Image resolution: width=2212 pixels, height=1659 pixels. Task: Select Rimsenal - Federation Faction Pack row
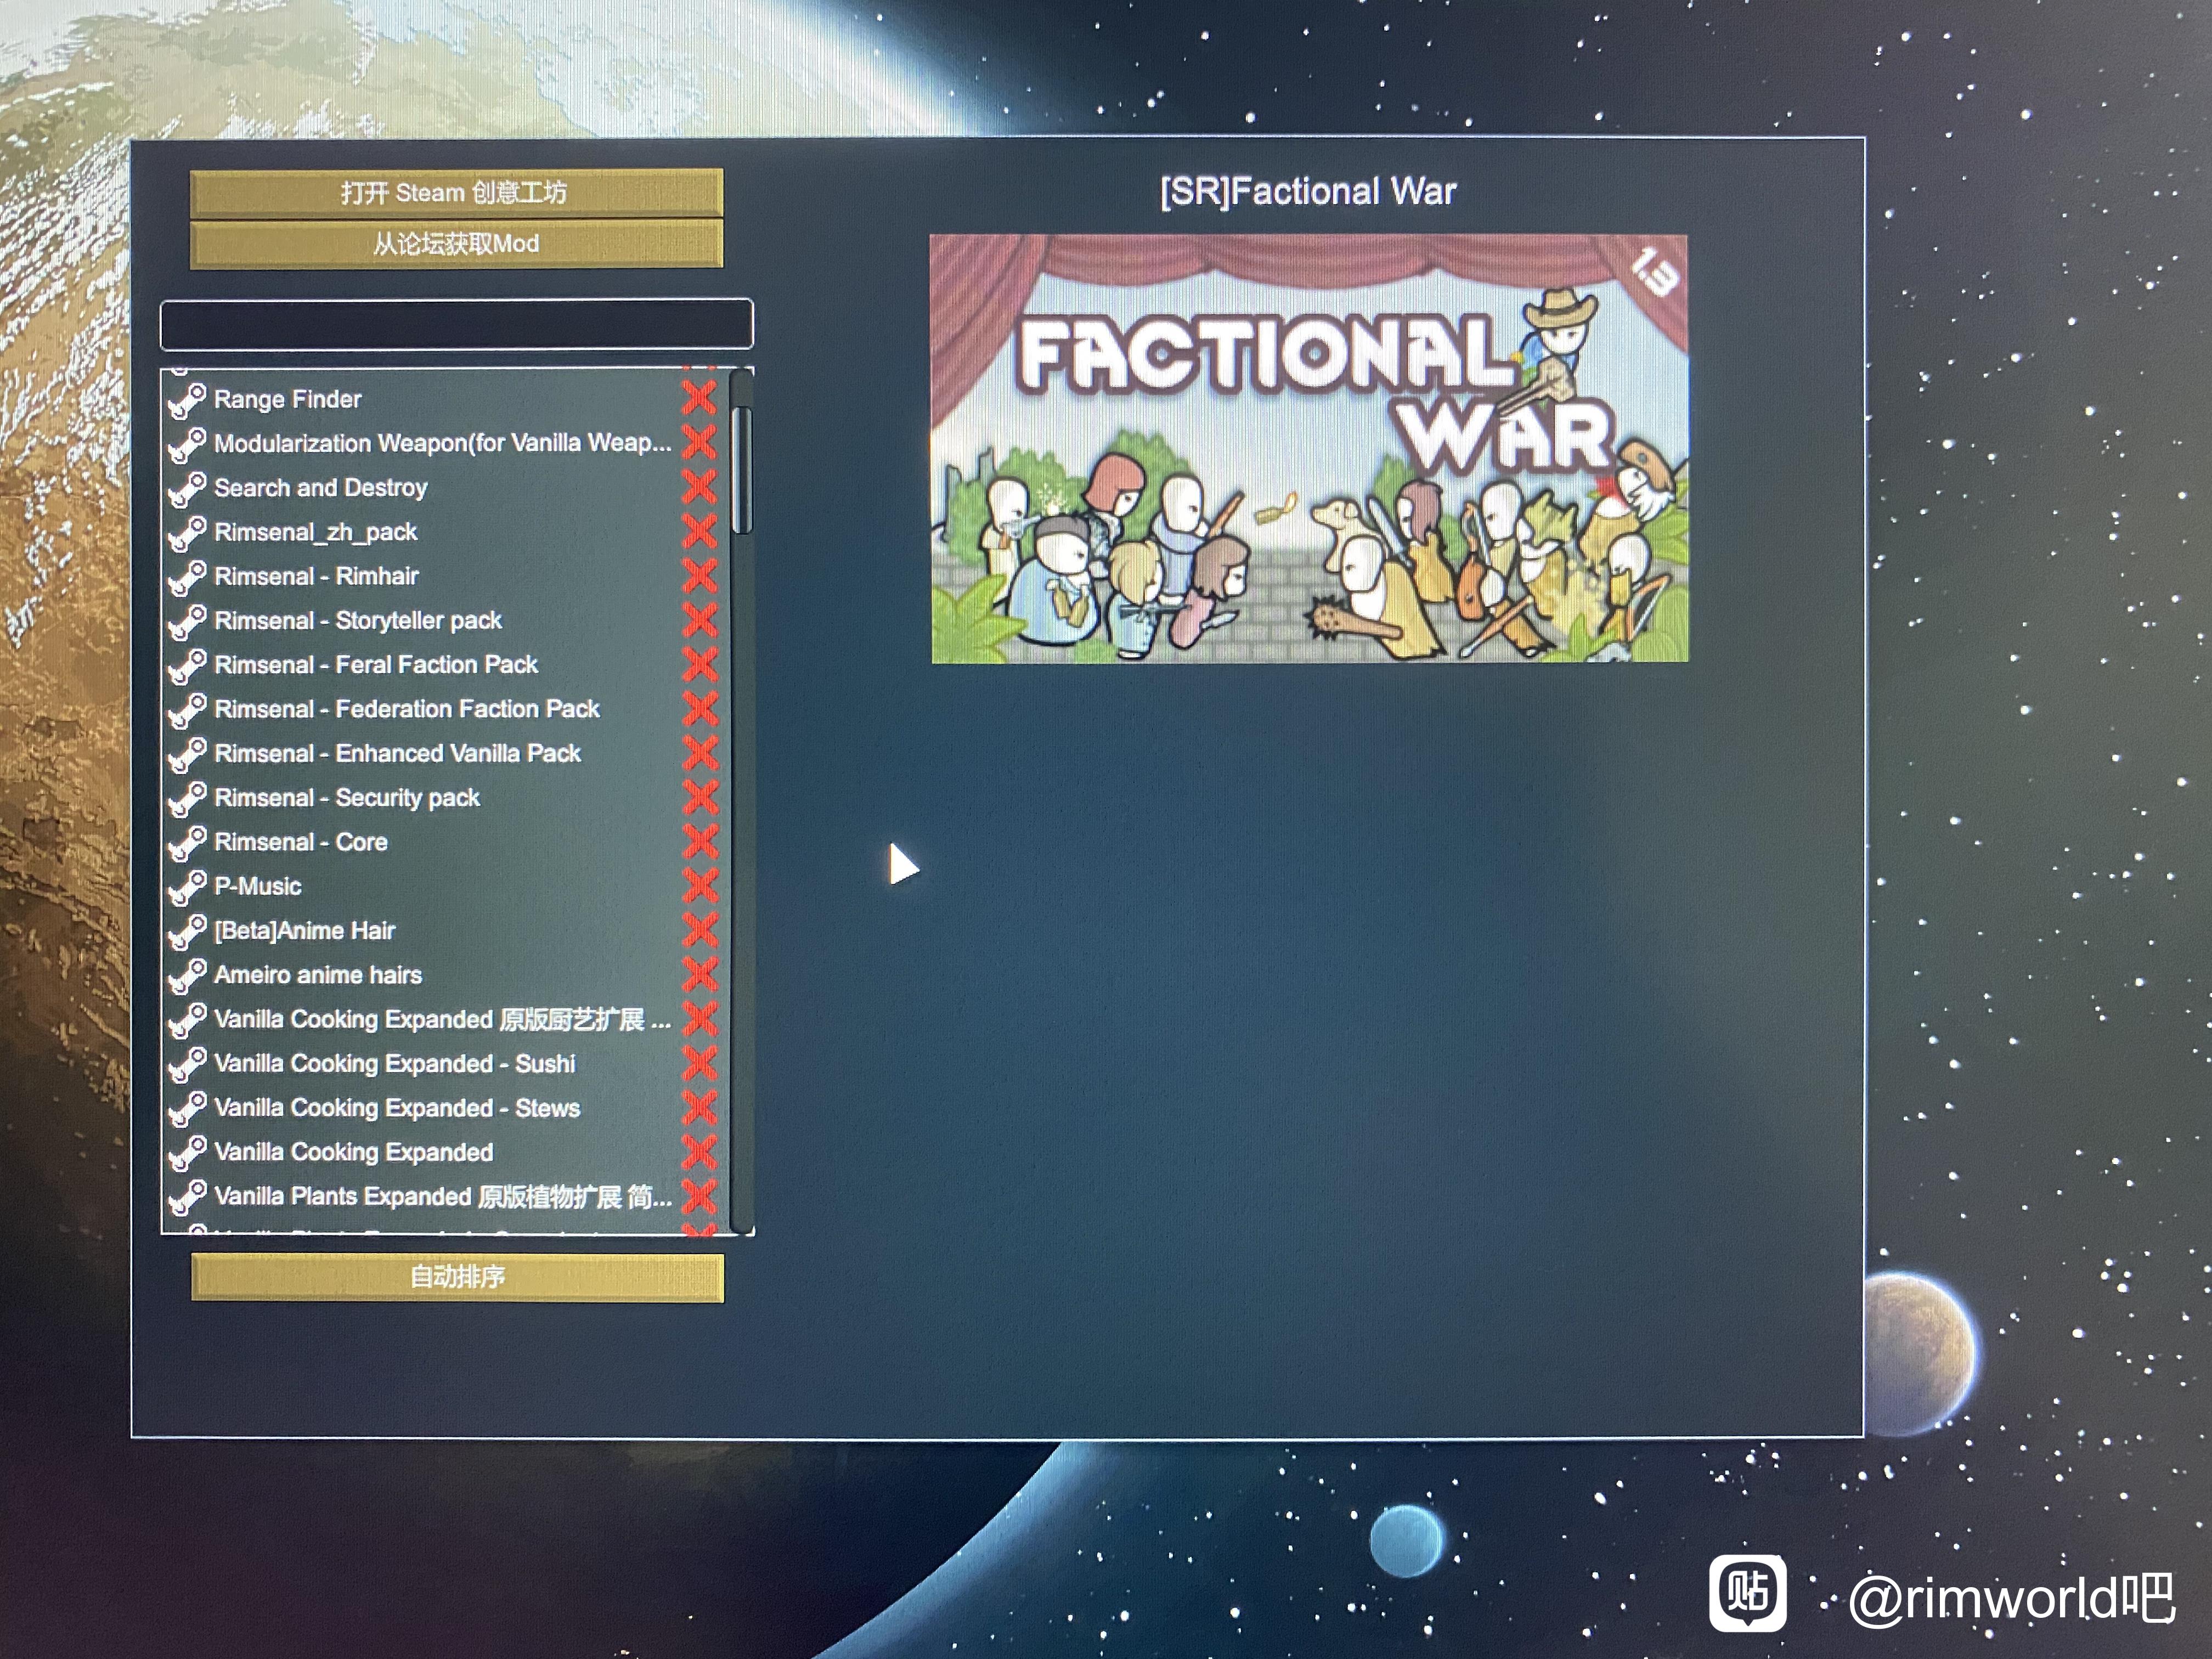(x=446, y=709)
